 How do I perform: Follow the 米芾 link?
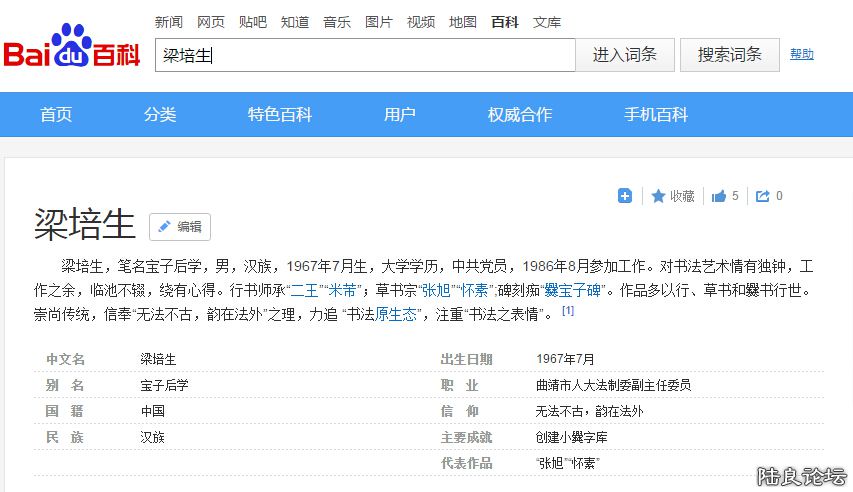click(342, 290)
